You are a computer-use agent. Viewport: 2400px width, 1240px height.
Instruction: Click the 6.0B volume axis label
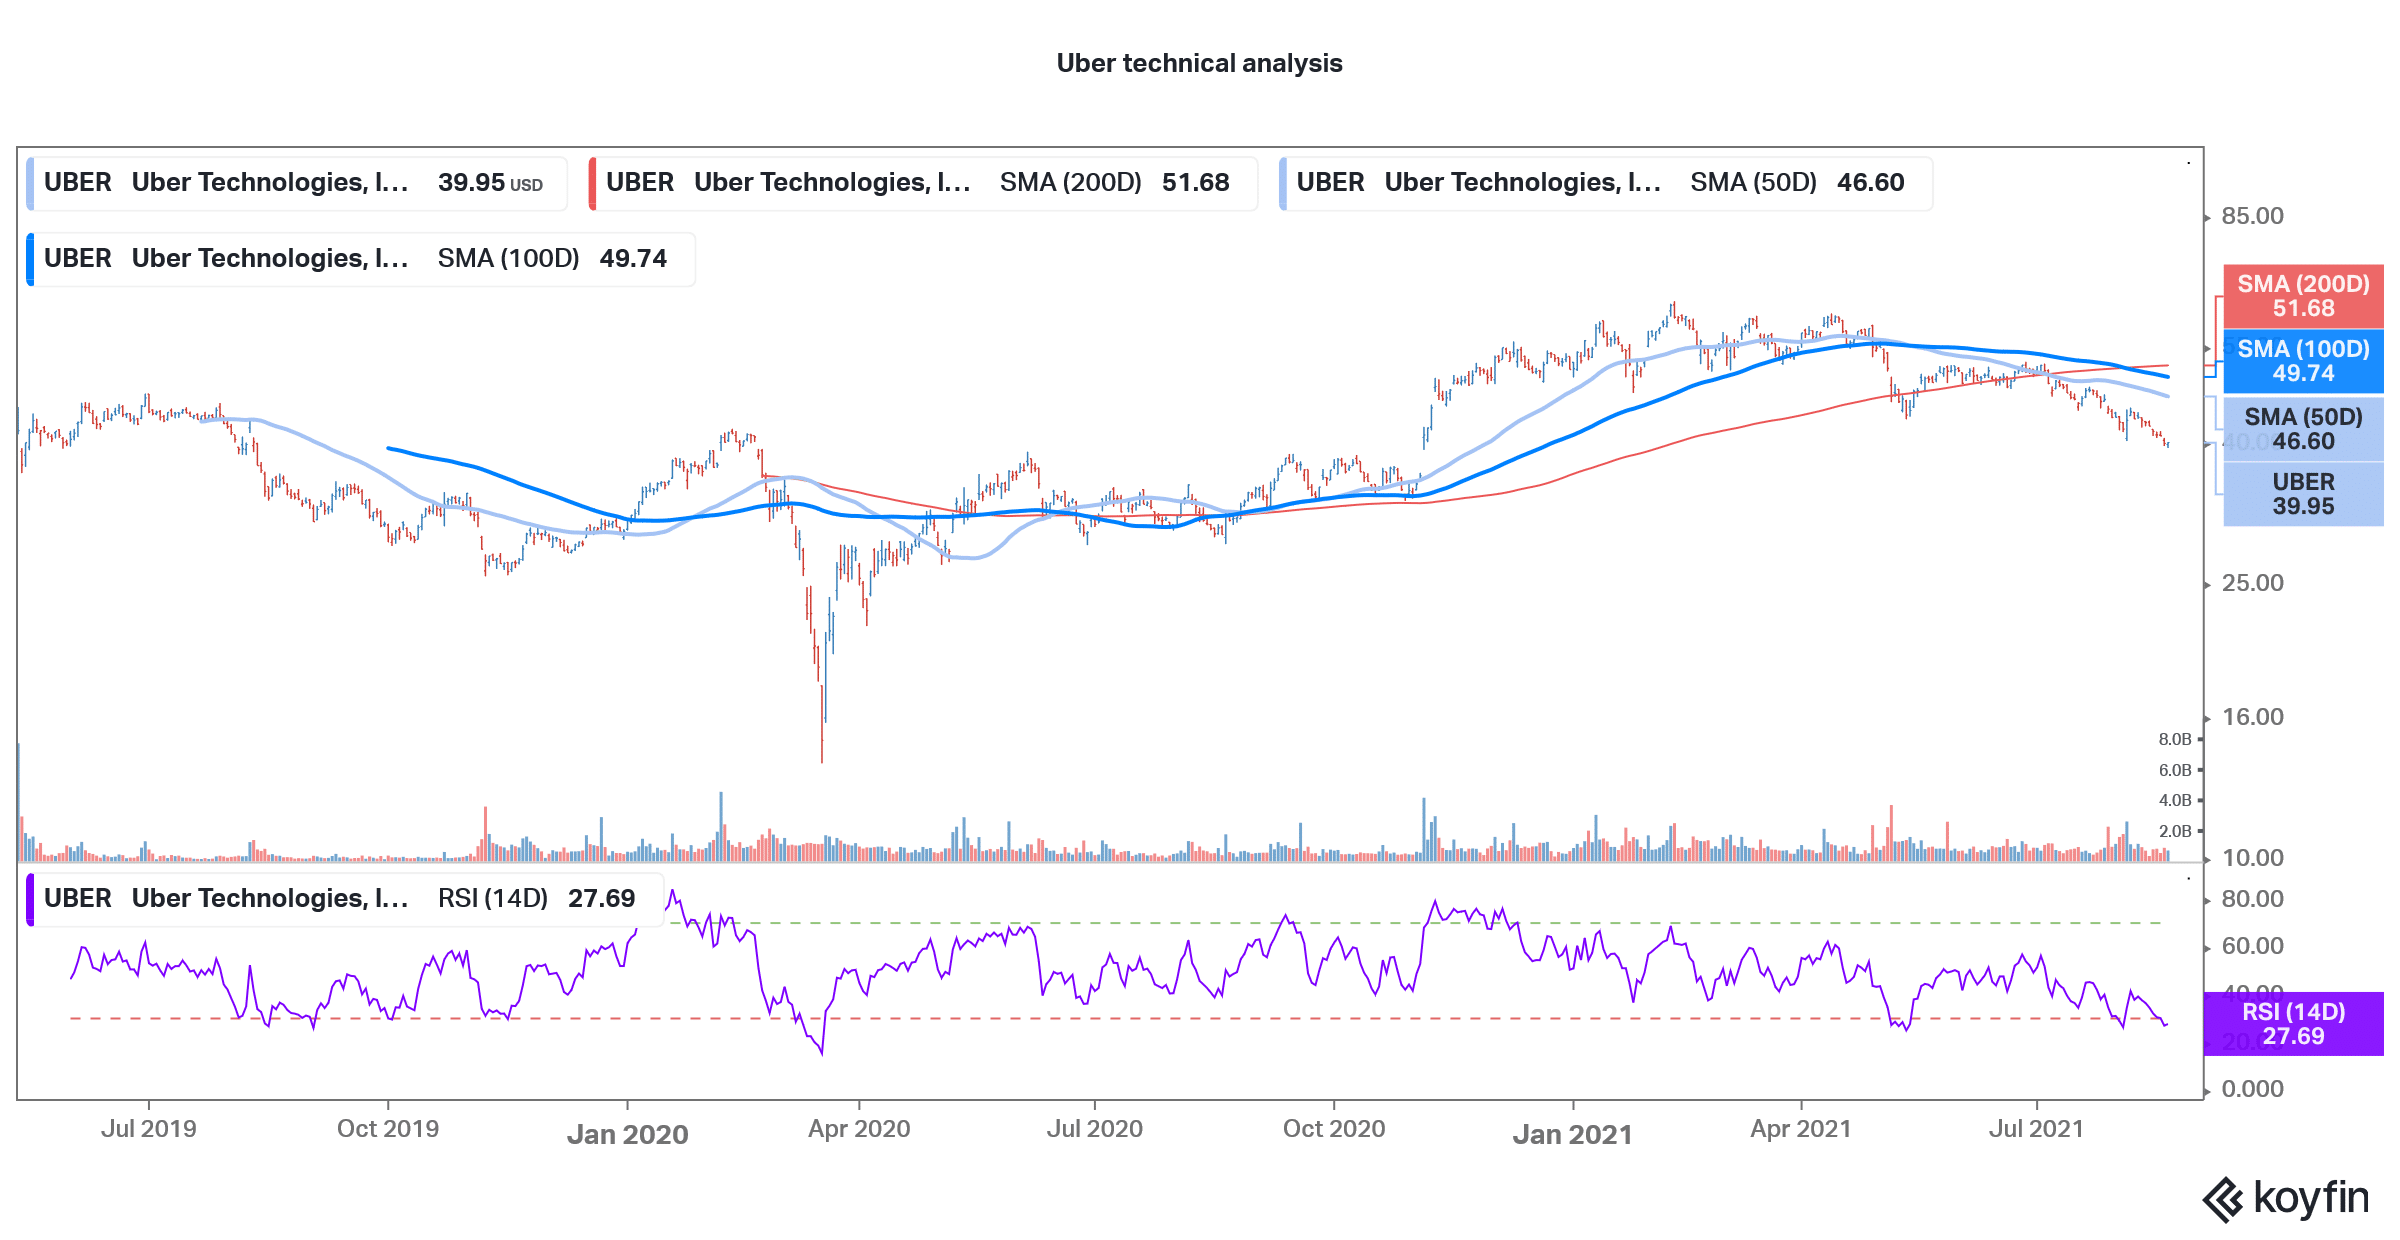tap(2174, 771)
